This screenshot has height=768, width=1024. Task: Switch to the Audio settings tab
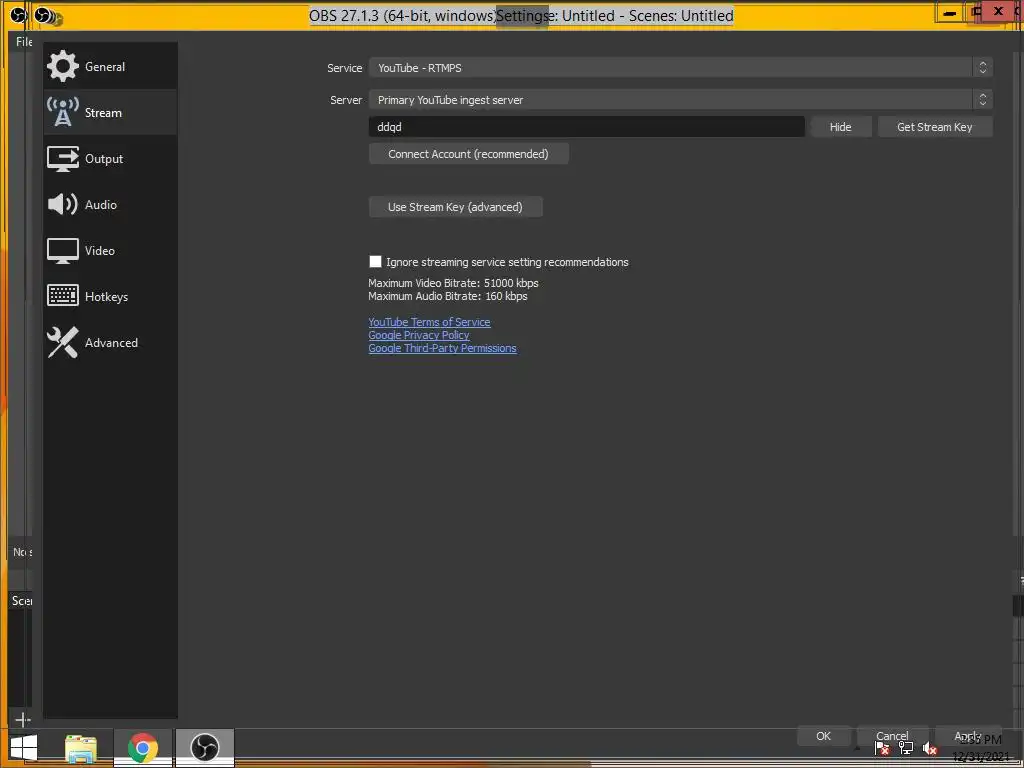(110, 204)
